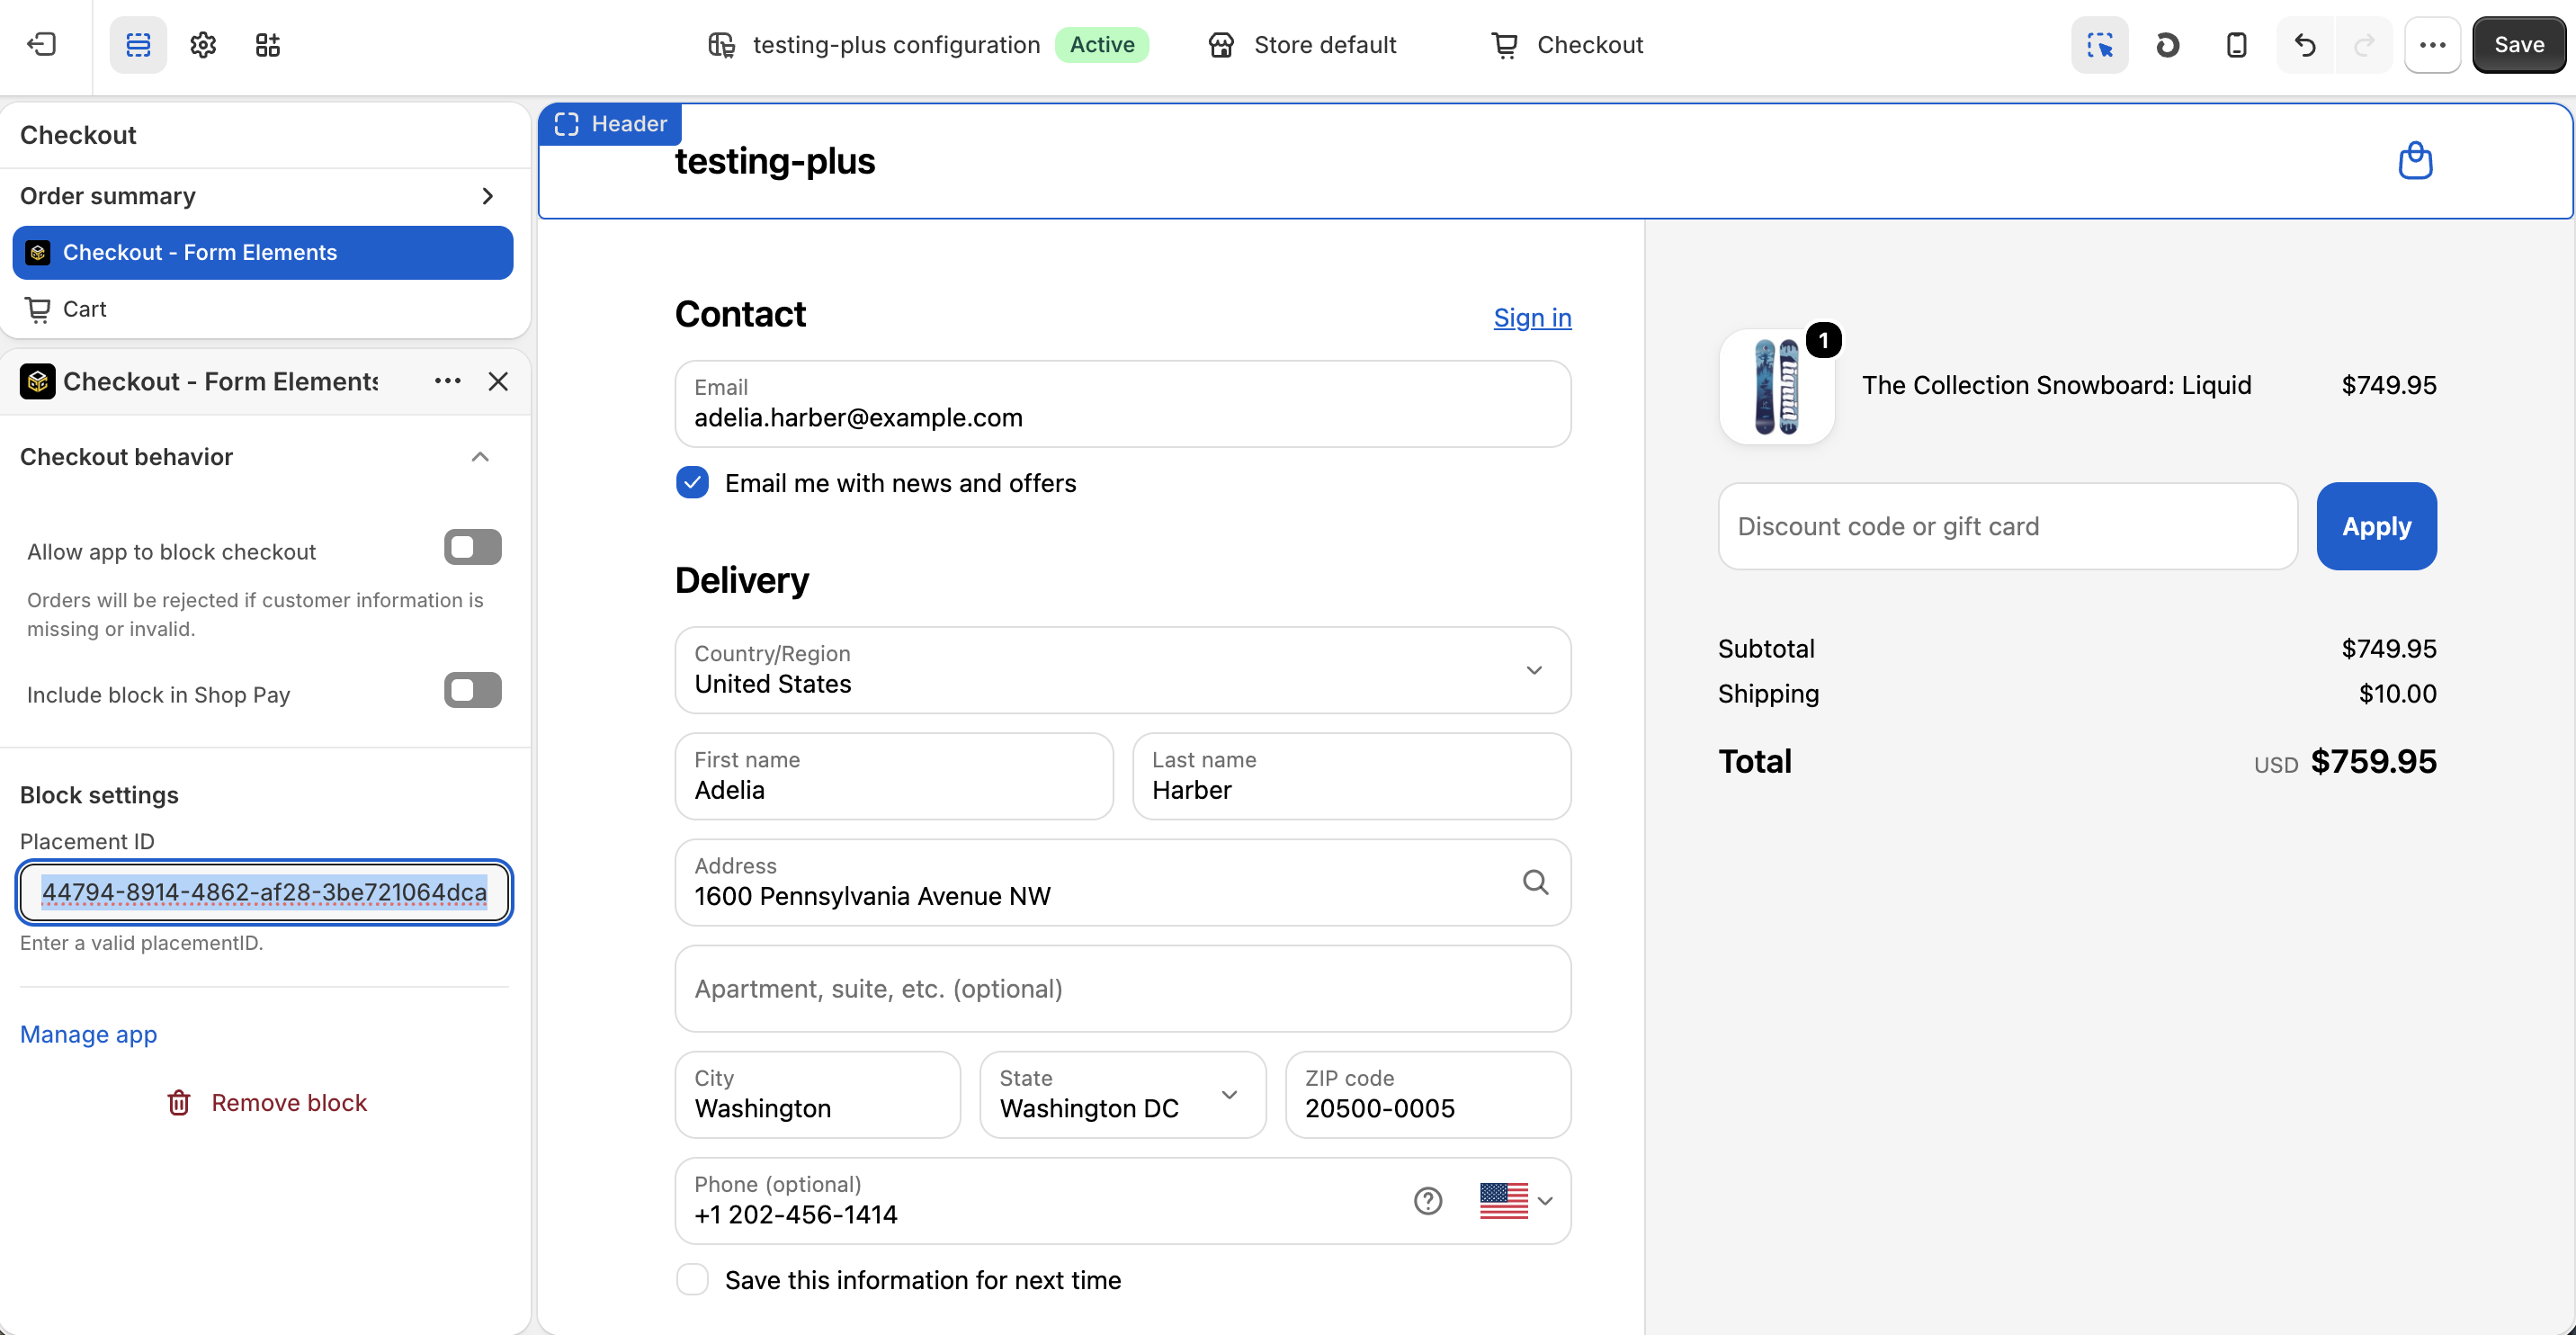Check Save this information for next time

point(692,1279)
